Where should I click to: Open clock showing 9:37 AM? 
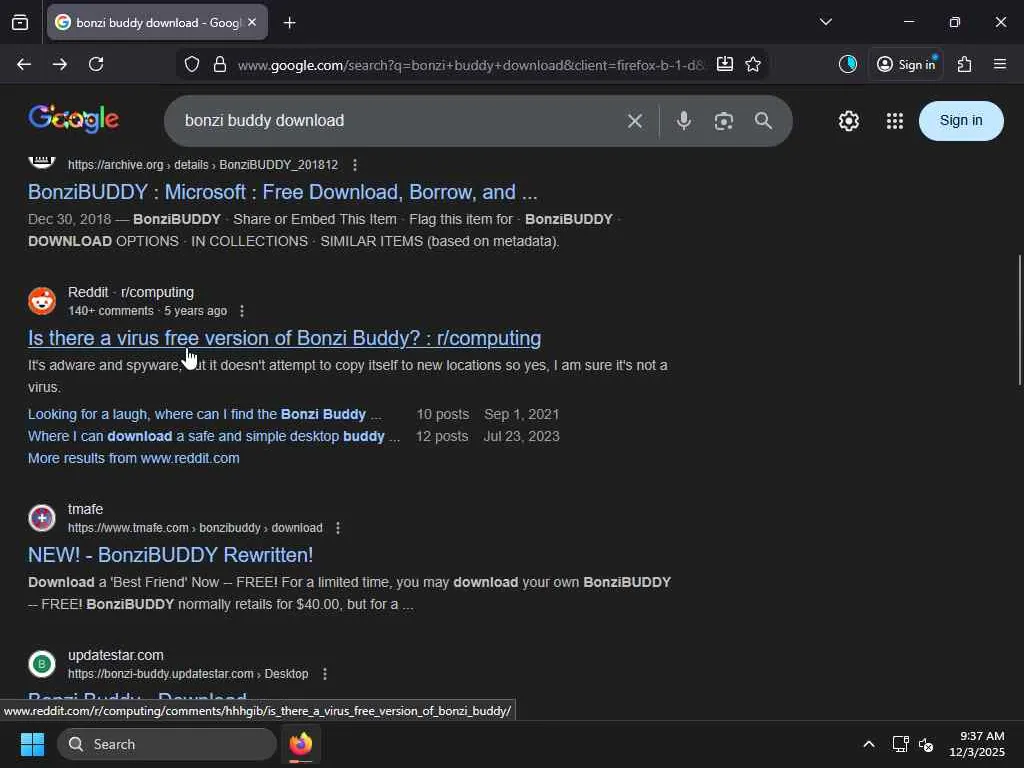click(977, 744)
